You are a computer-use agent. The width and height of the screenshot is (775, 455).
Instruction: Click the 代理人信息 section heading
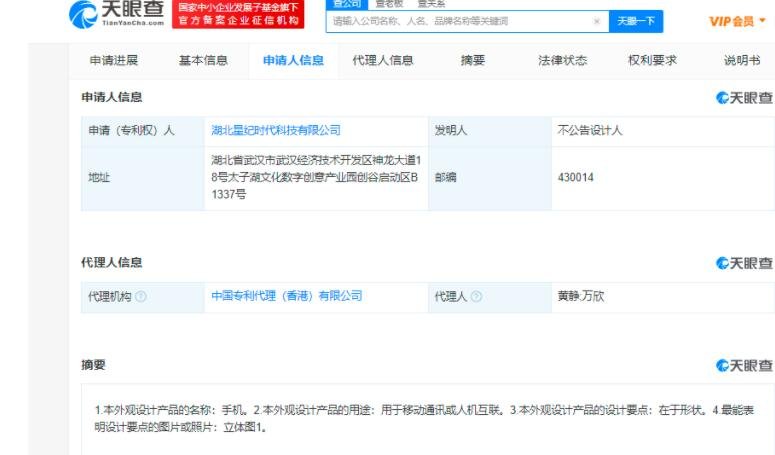112,262
